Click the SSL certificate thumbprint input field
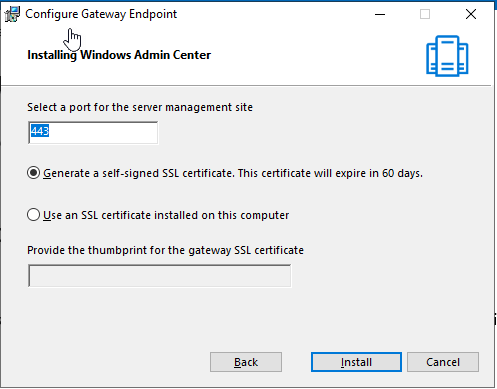 coord(160,276)
